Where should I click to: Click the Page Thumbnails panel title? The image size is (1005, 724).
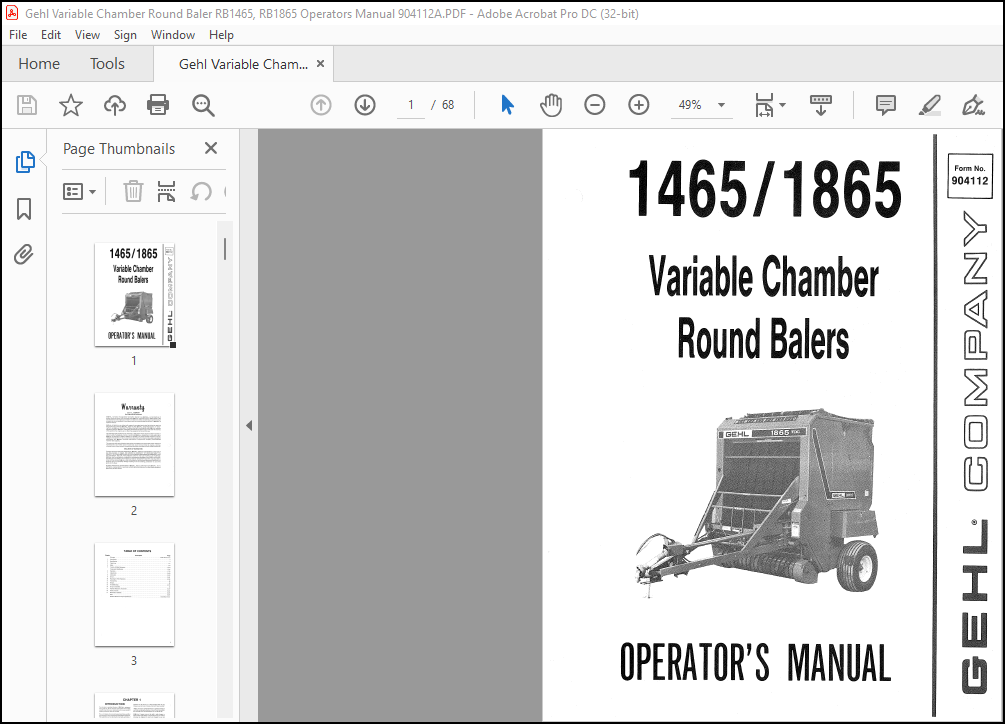119,149
